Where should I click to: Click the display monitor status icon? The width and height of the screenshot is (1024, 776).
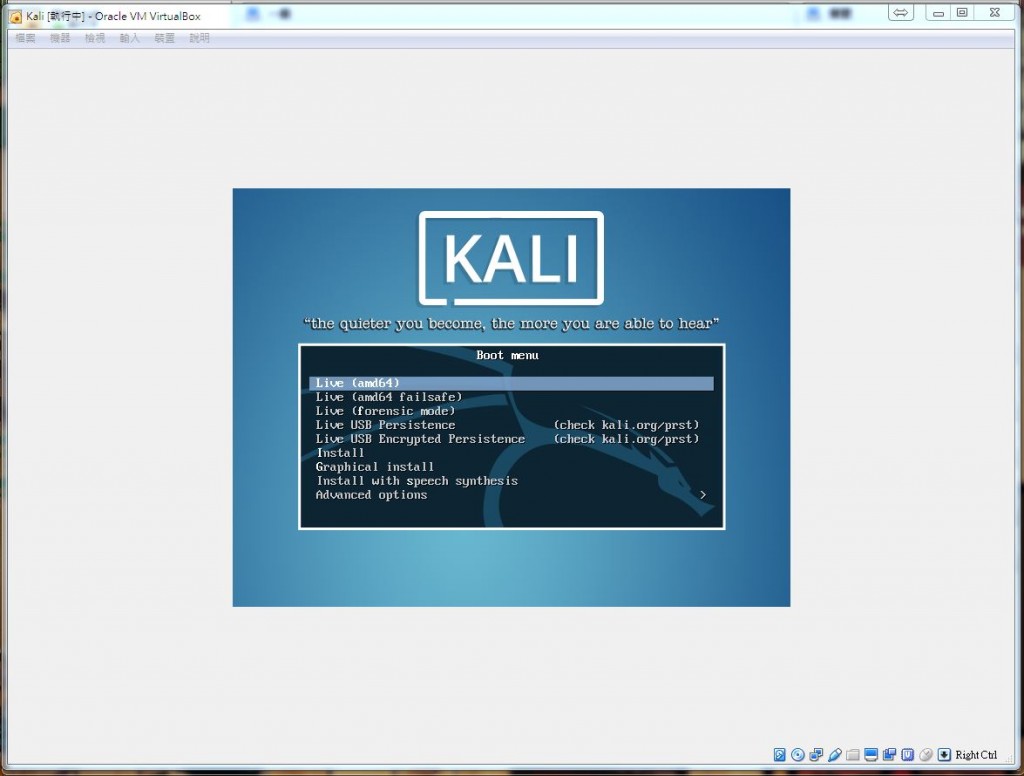tap(871, 755)
